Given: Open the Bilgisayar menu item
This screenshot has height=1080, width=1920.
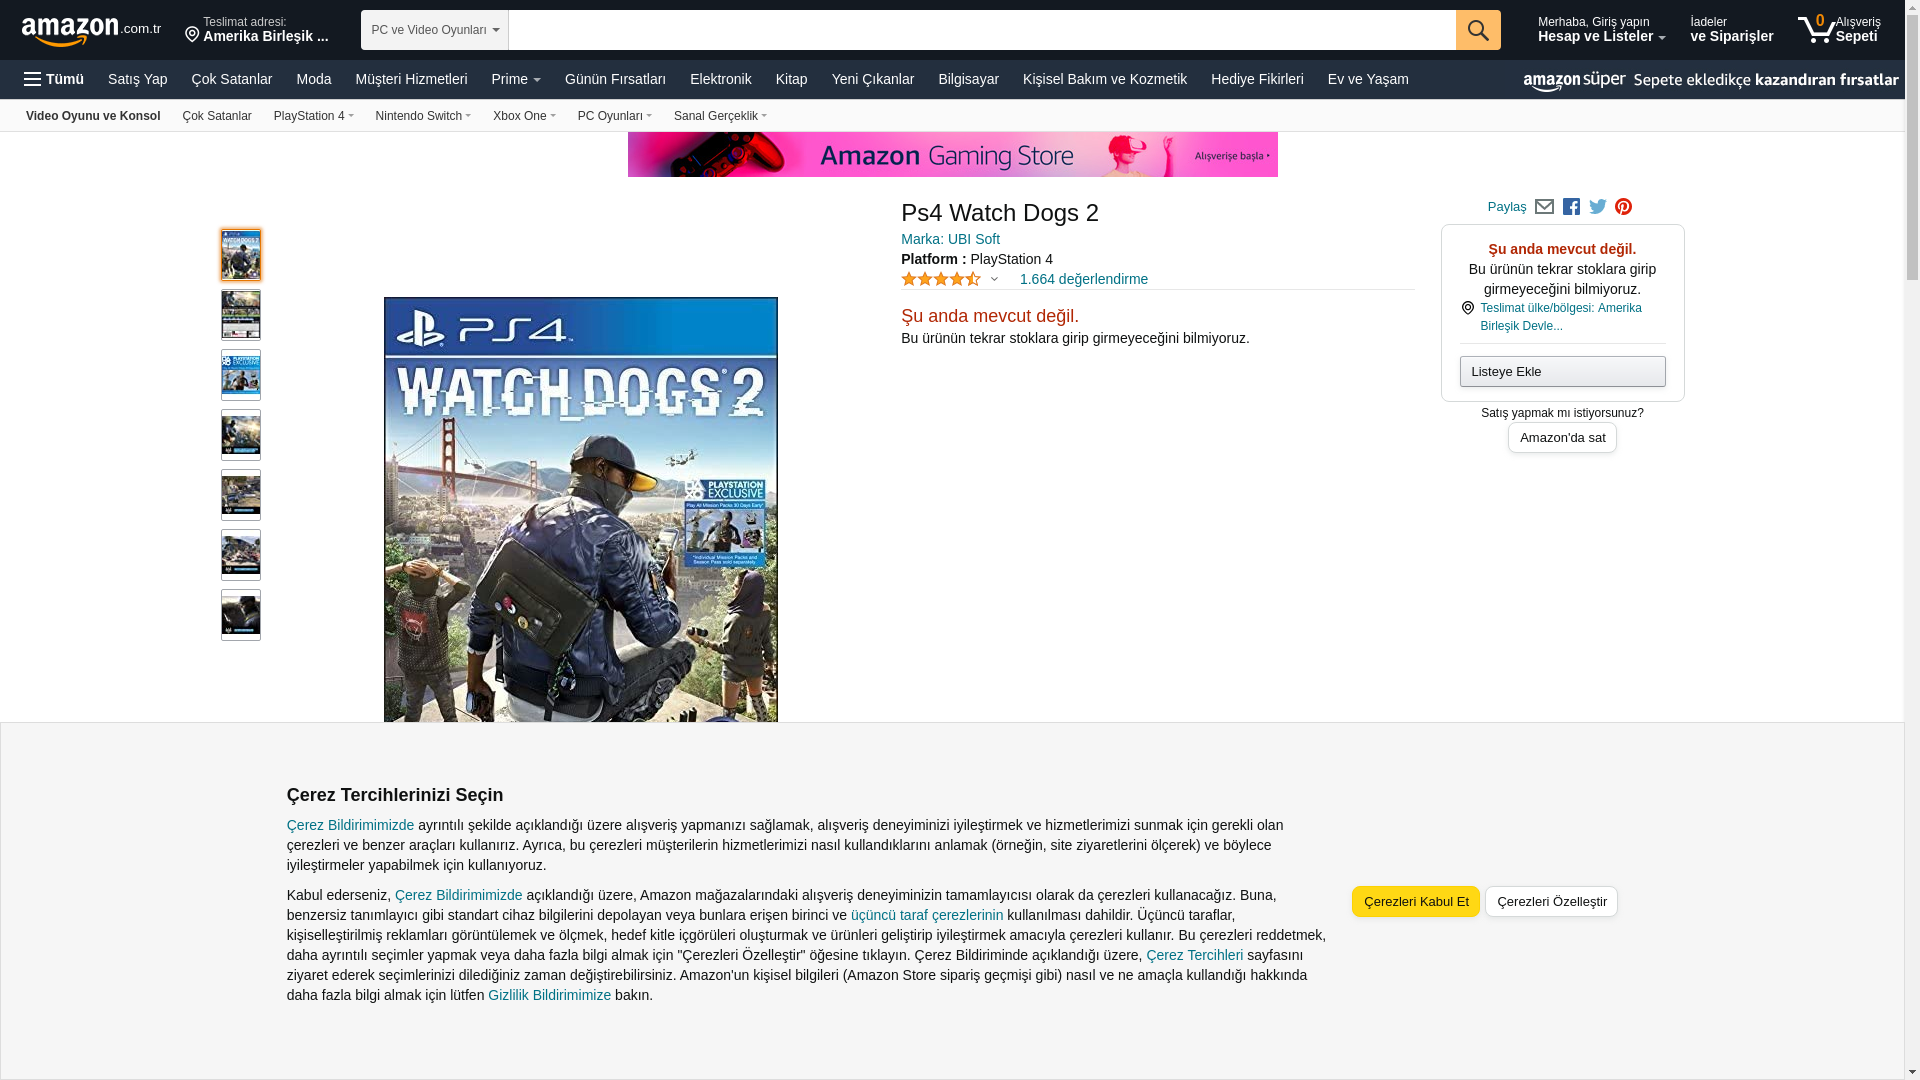Looking at the screenshot, I should coord(967,79).
